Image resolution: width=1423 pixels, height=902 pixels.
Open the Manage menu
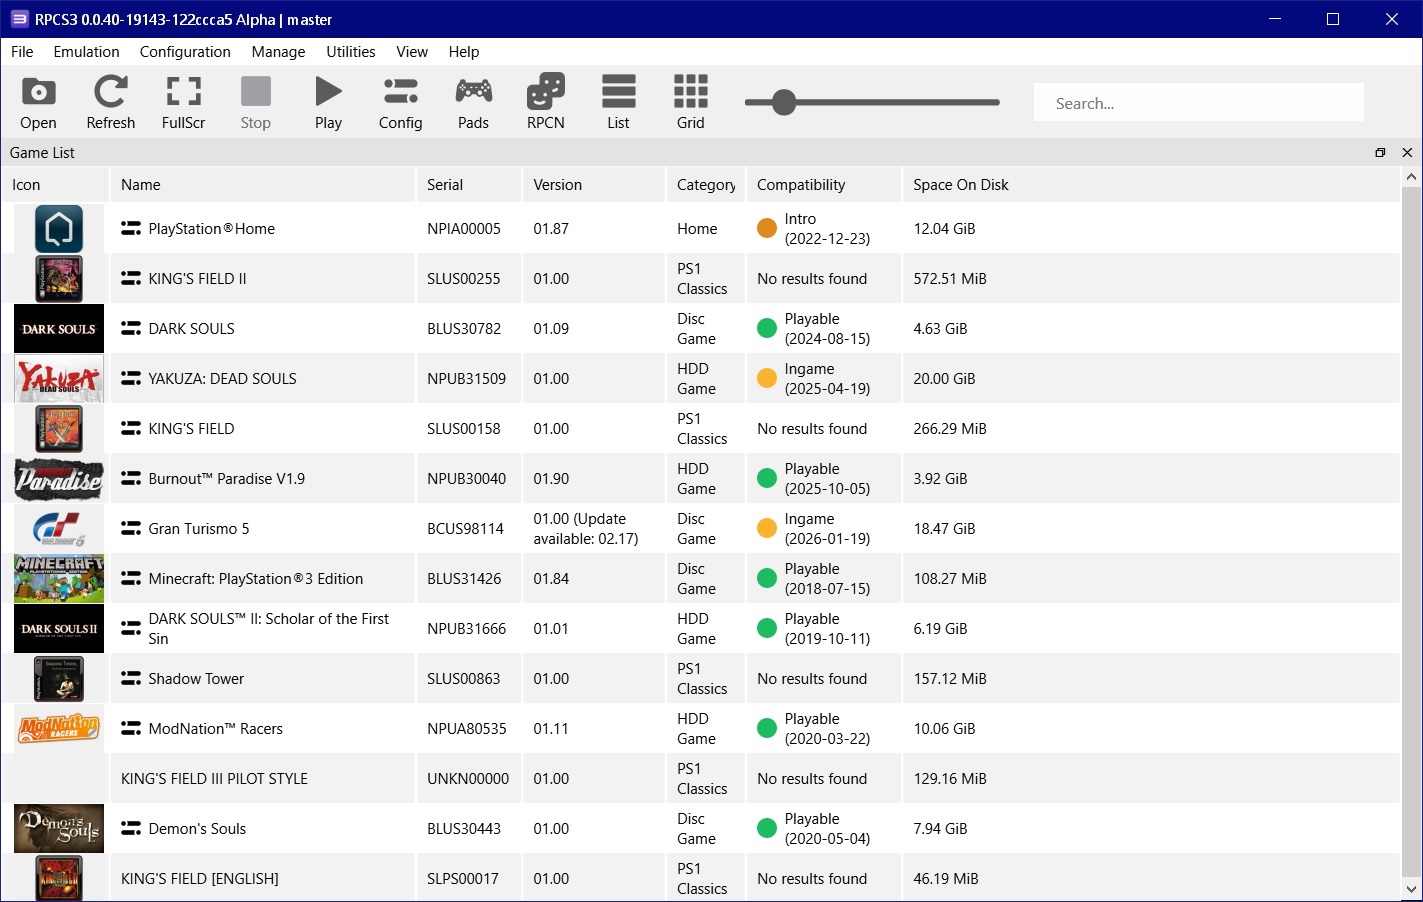click(x=278, y=52)
